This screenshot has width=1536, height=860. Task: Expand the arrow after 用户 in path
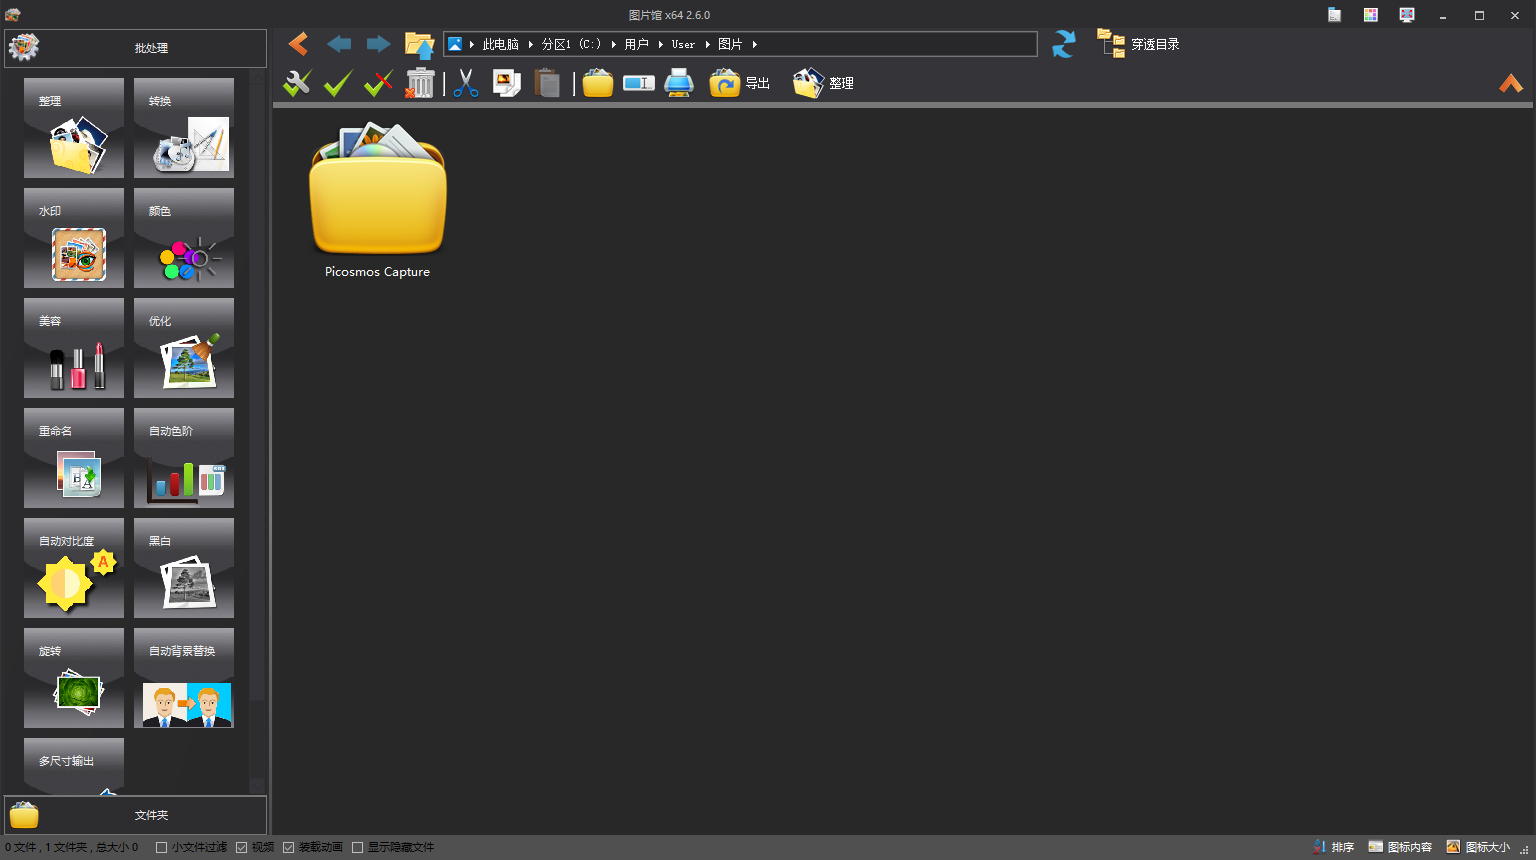661,44
